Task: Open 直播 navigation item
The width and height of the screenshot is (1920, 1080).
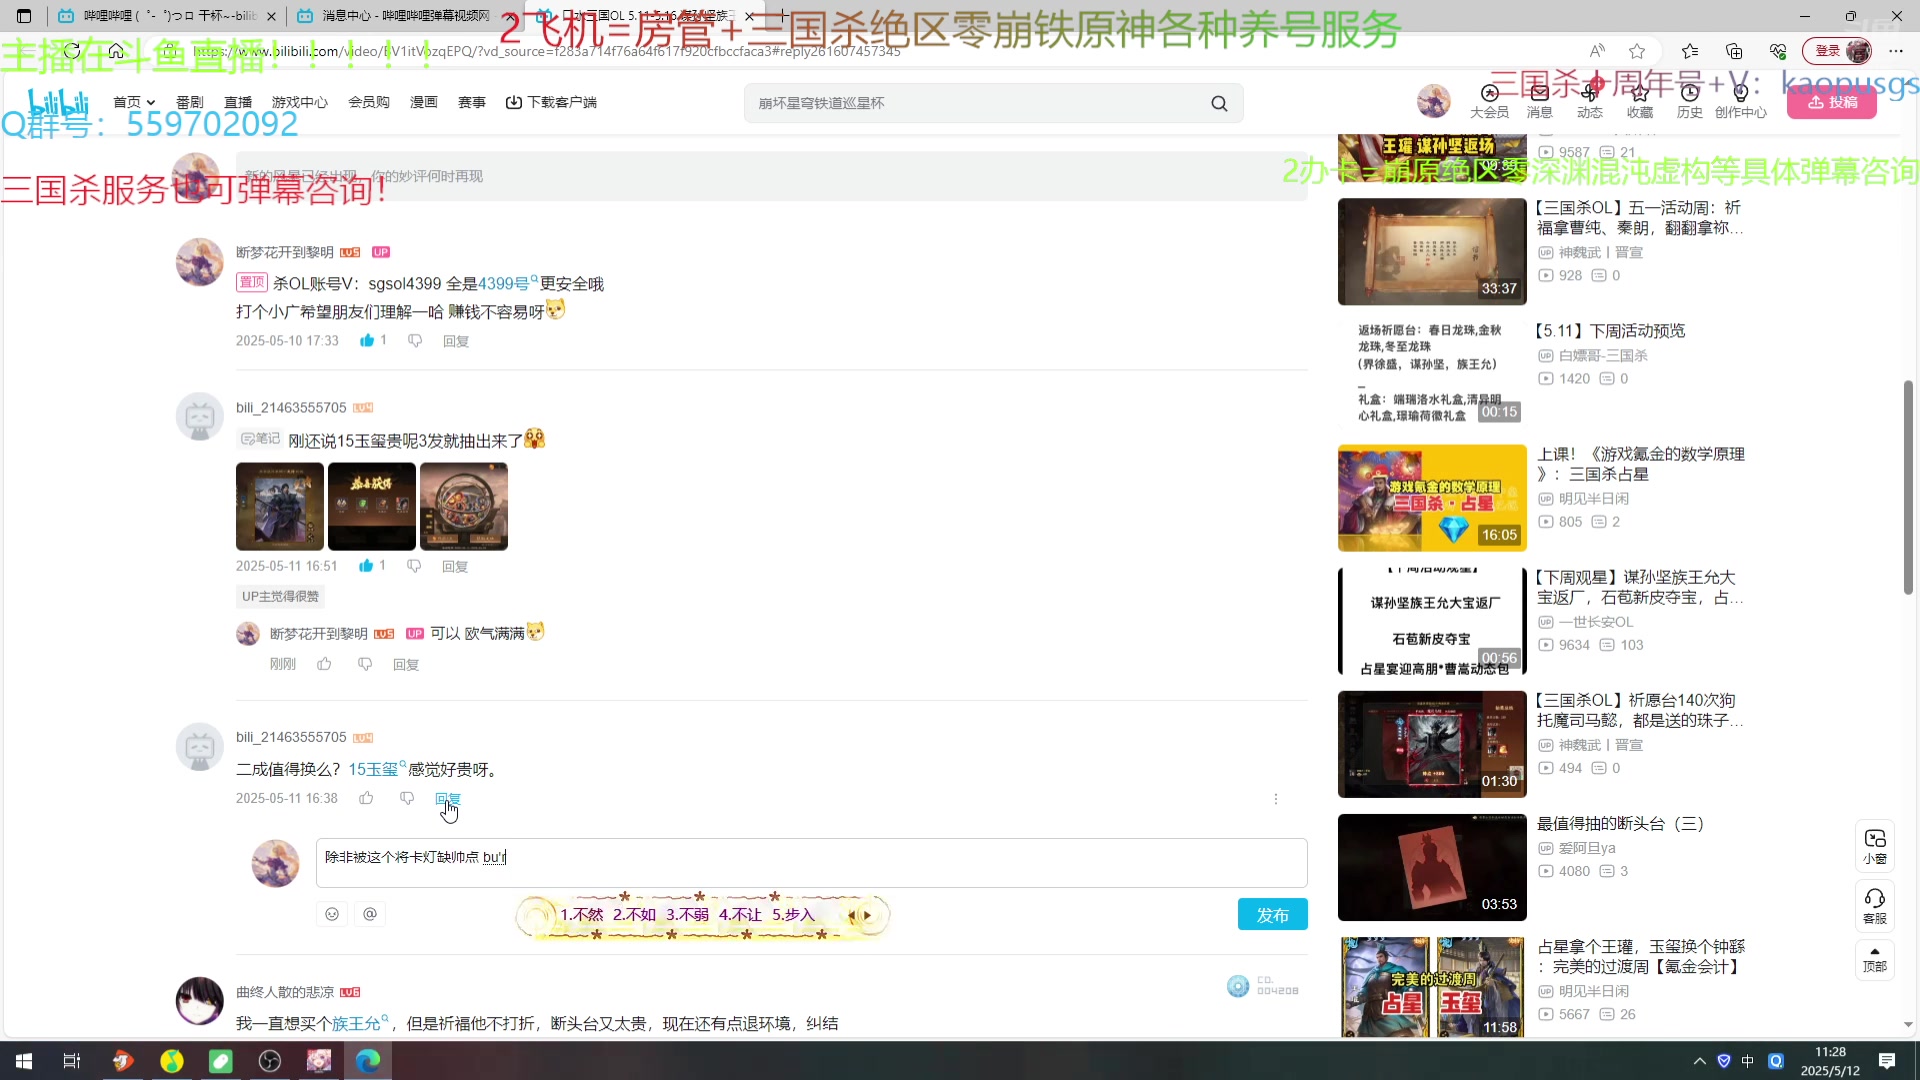Action: [x=238, y=102]
